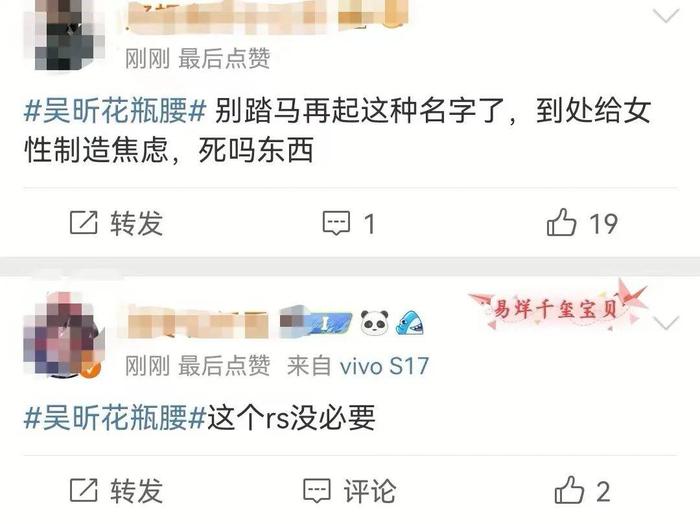
Task: Tap 转发 label on first post
Action: point(137,223)
